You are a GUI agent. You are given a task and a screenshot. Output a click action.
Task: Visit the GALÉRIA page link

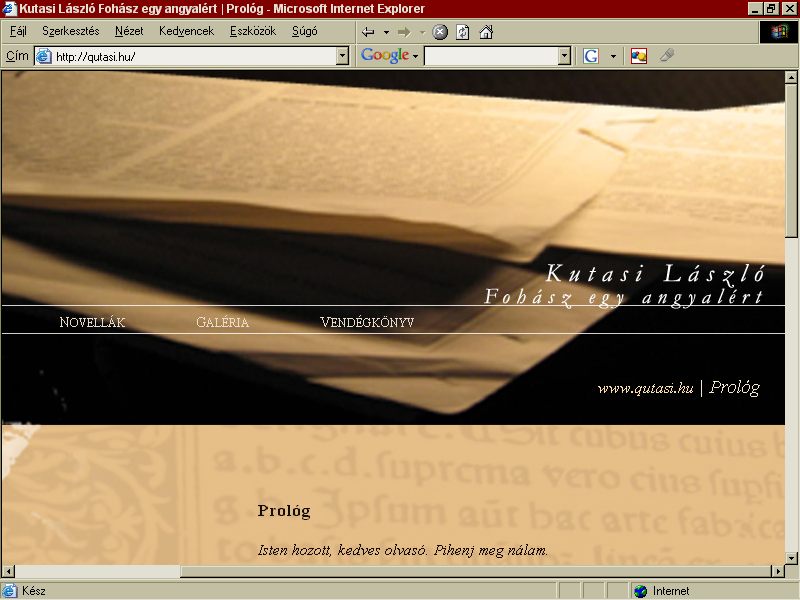[x=222, y=322]
